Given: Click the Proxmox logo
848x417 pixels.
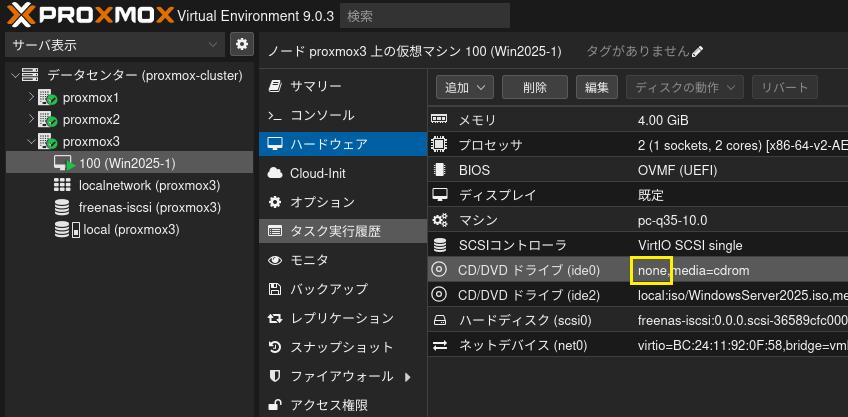Looking at the screenshot, I should pos(90,15).
